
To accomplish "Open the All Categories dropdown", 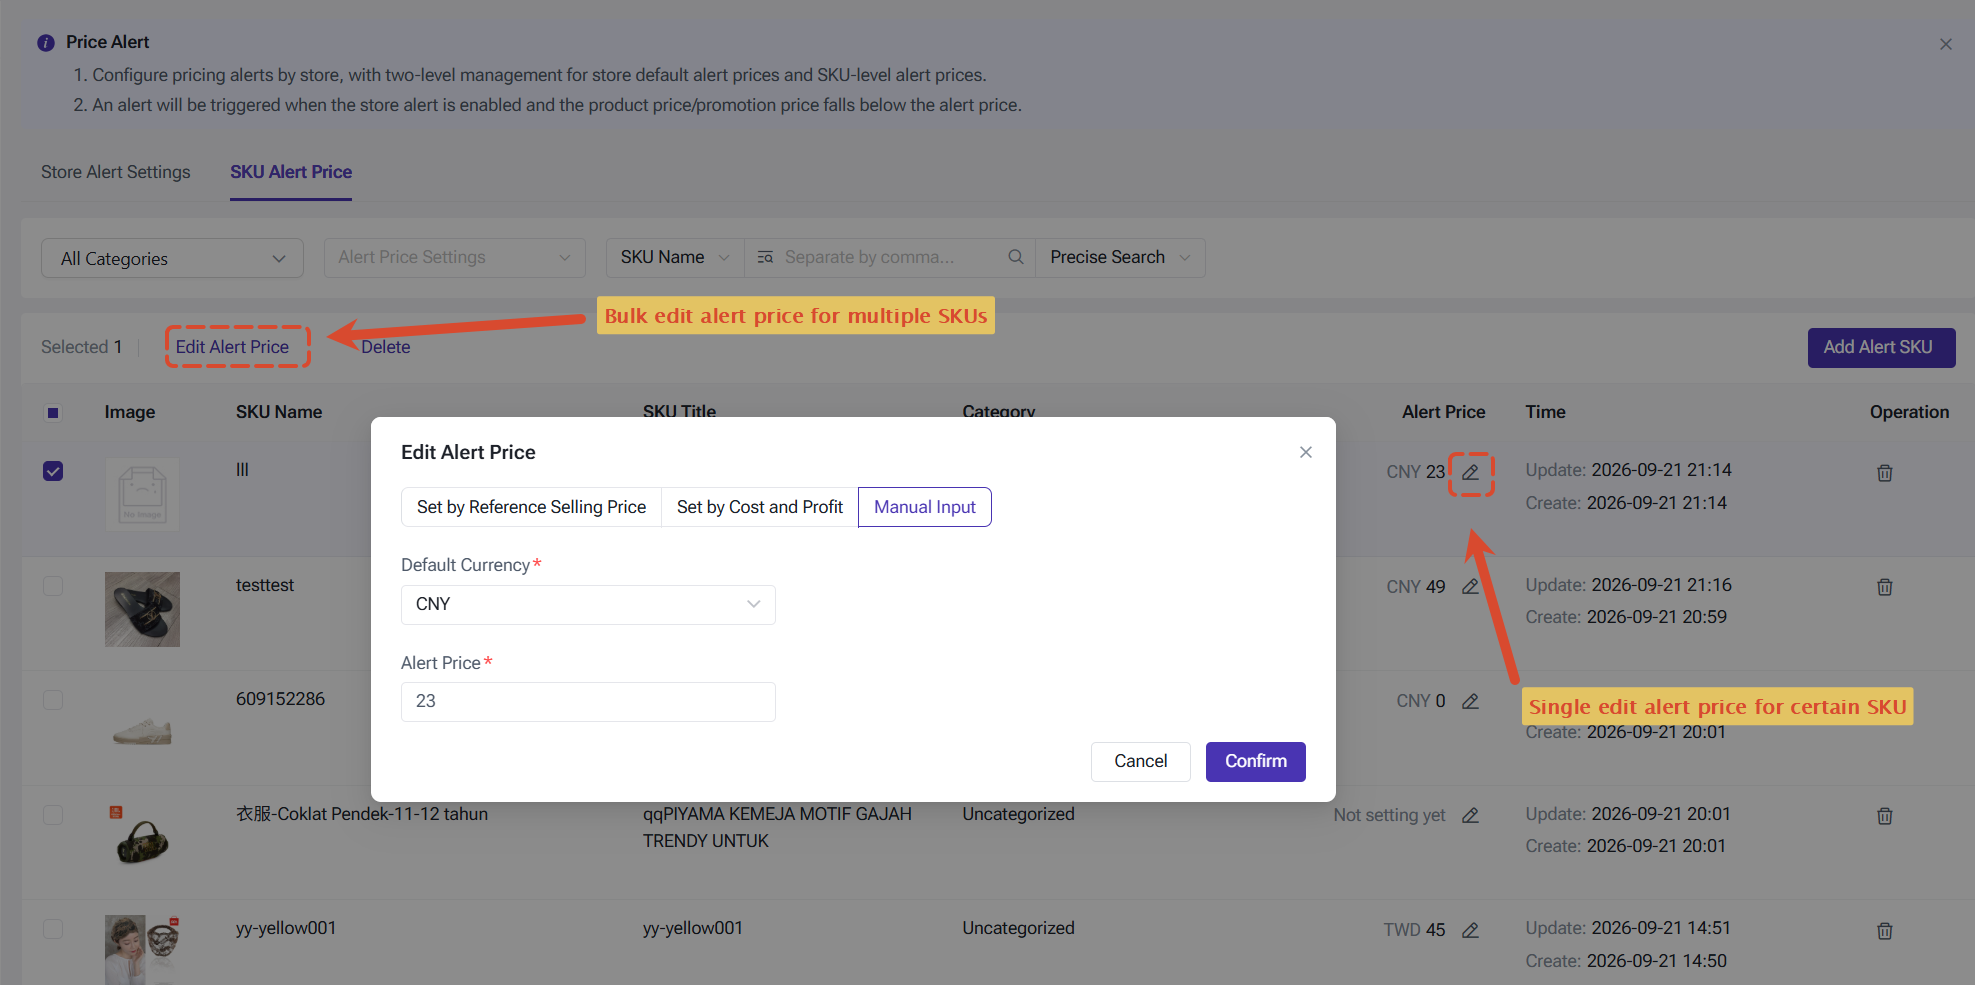I will (172, 258).
